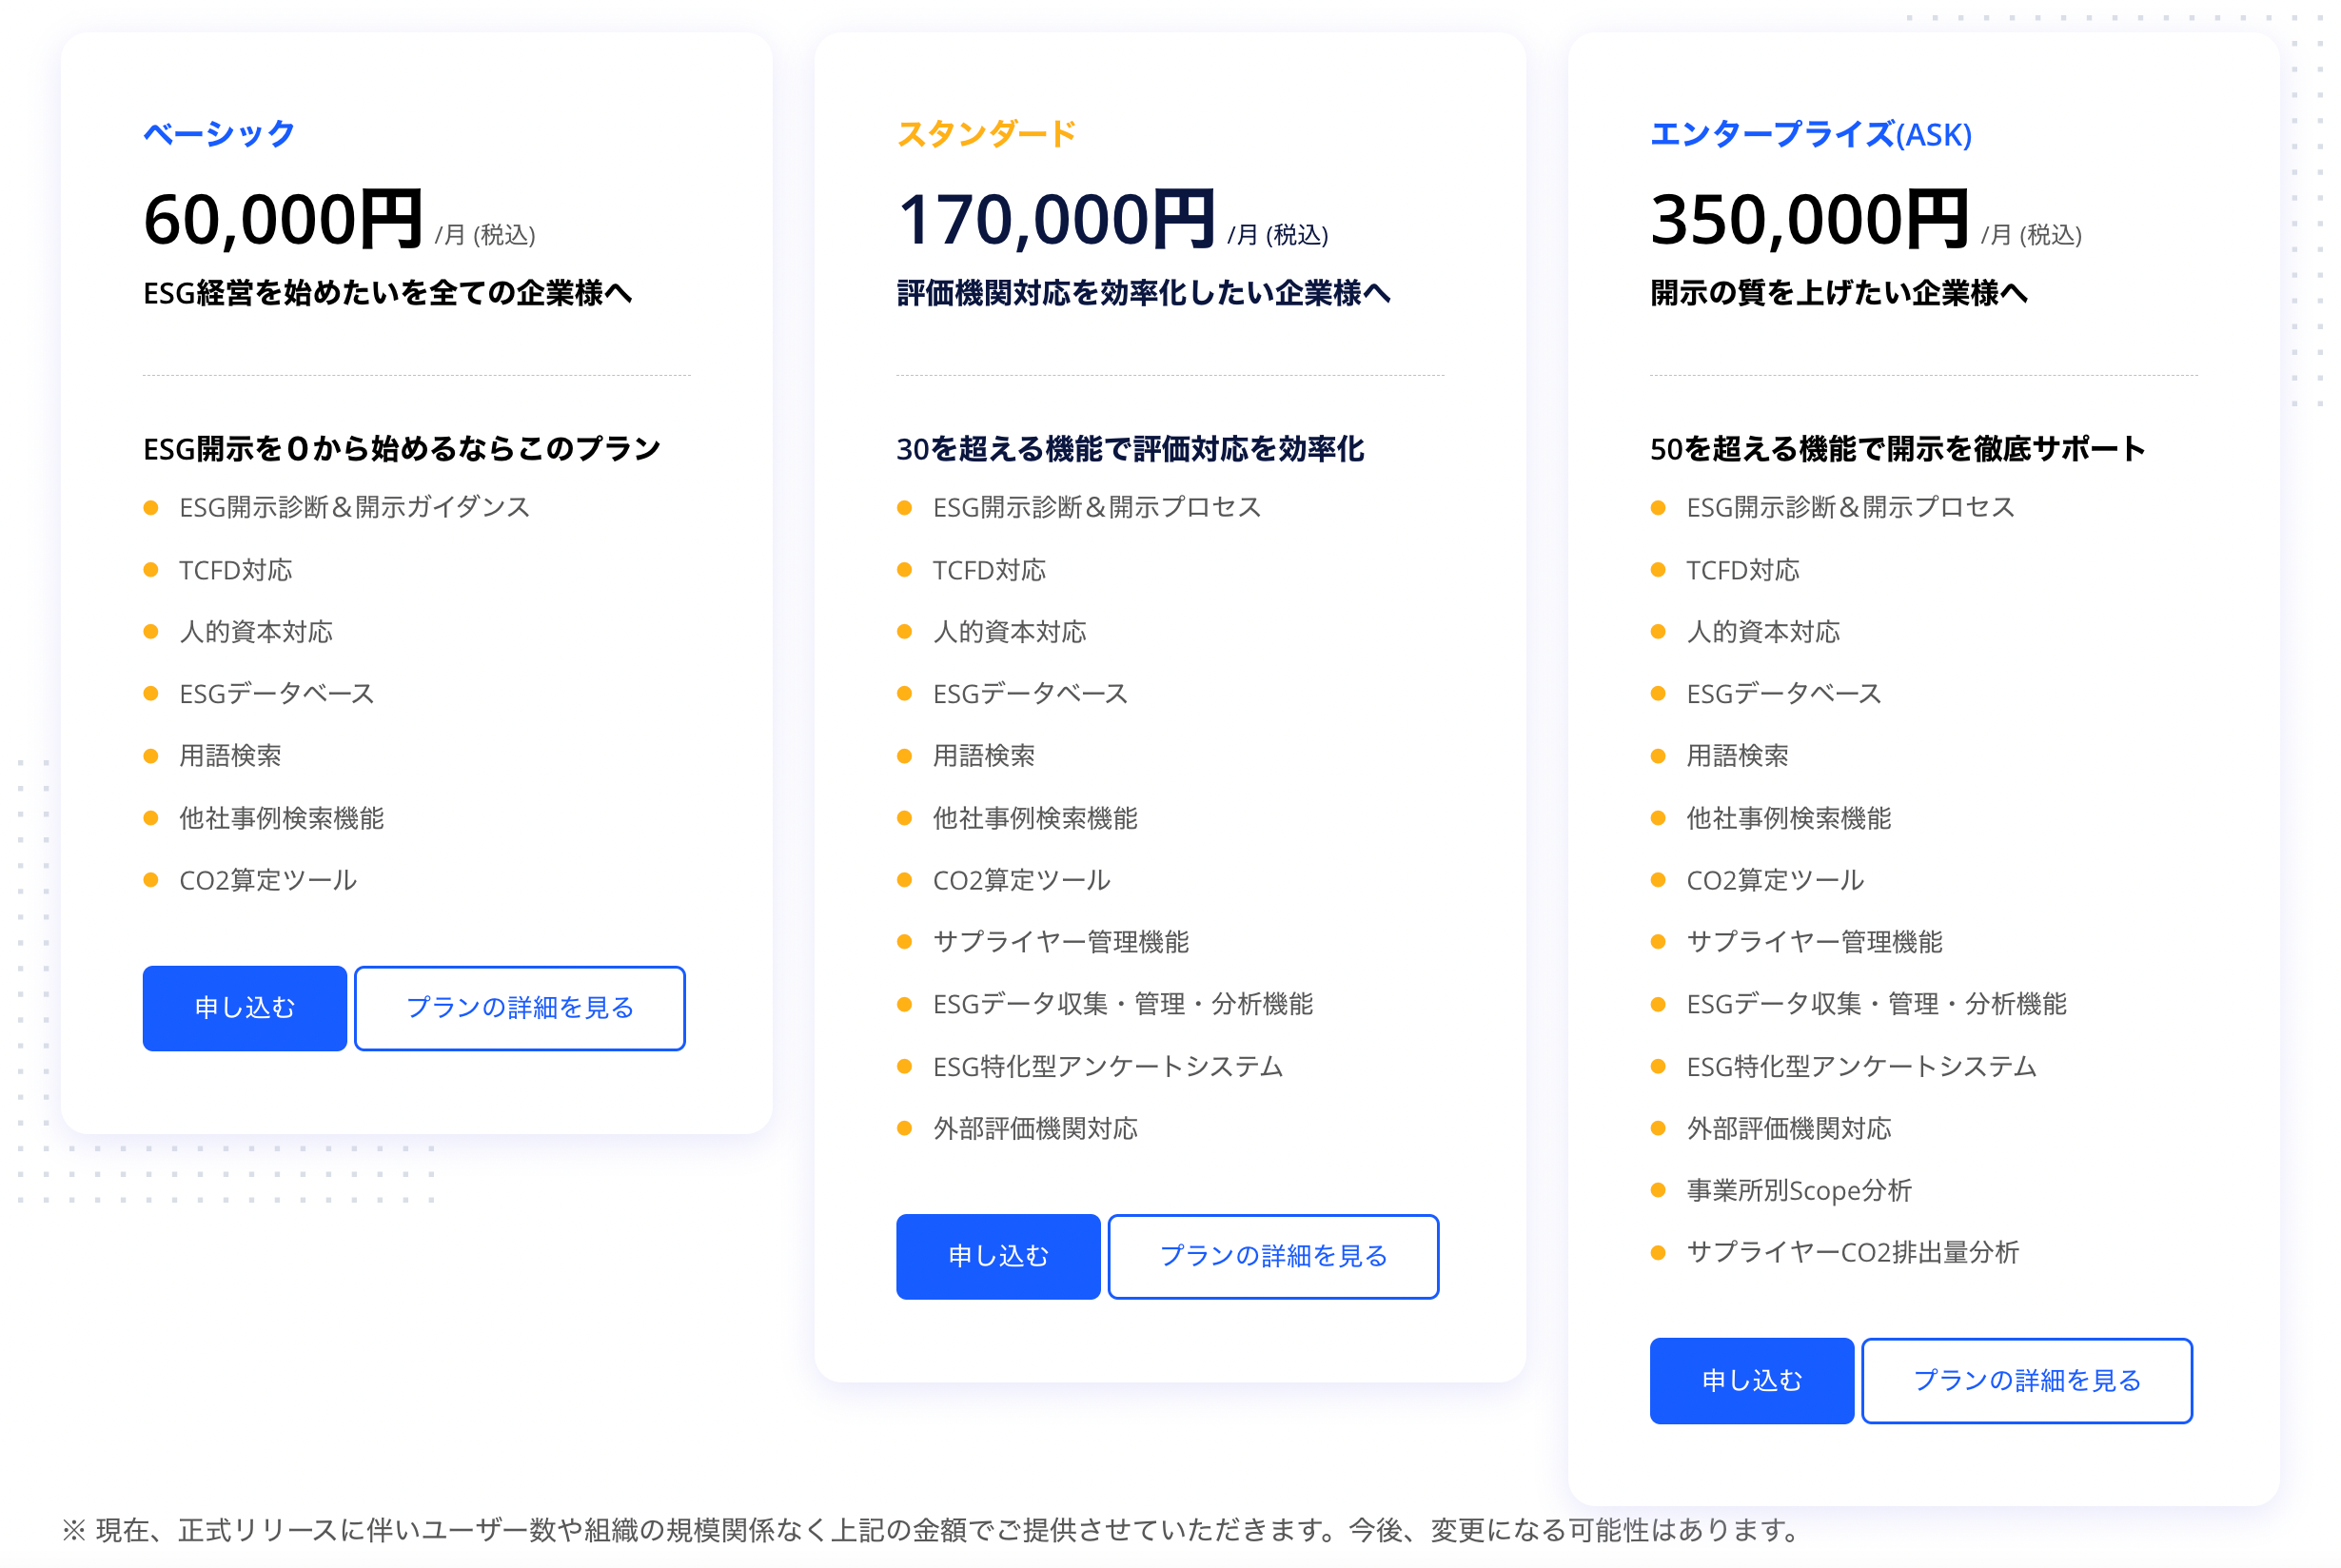The height and width of the screenshot is (1568, 2341).
Task: Open プランの詳細を見る for the エンタープライズ plan
Action: [x=2026, y=1380]
